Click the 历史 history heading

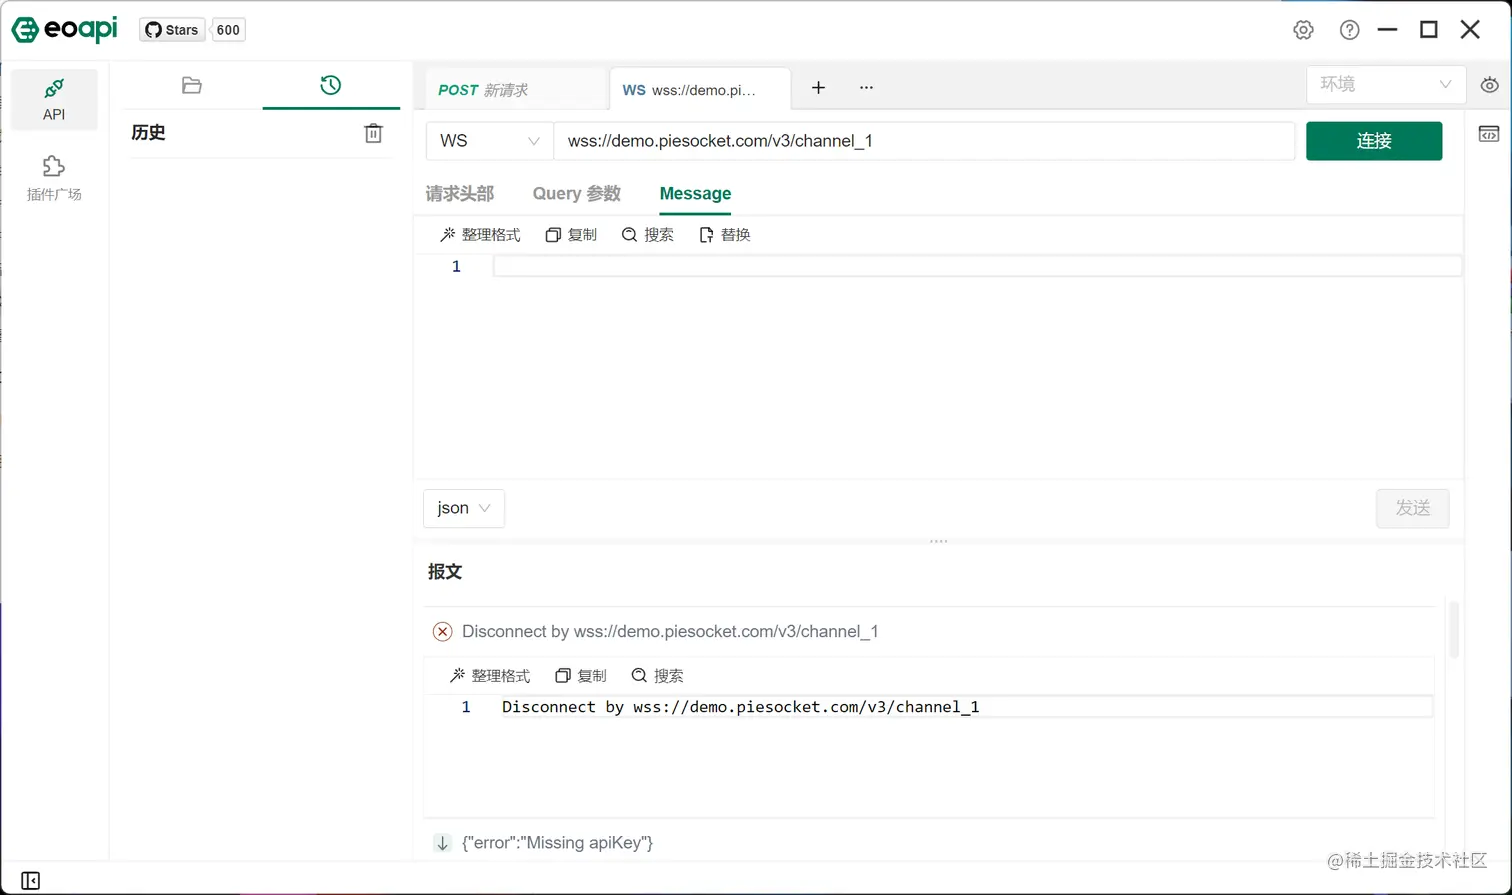[148, 133]
